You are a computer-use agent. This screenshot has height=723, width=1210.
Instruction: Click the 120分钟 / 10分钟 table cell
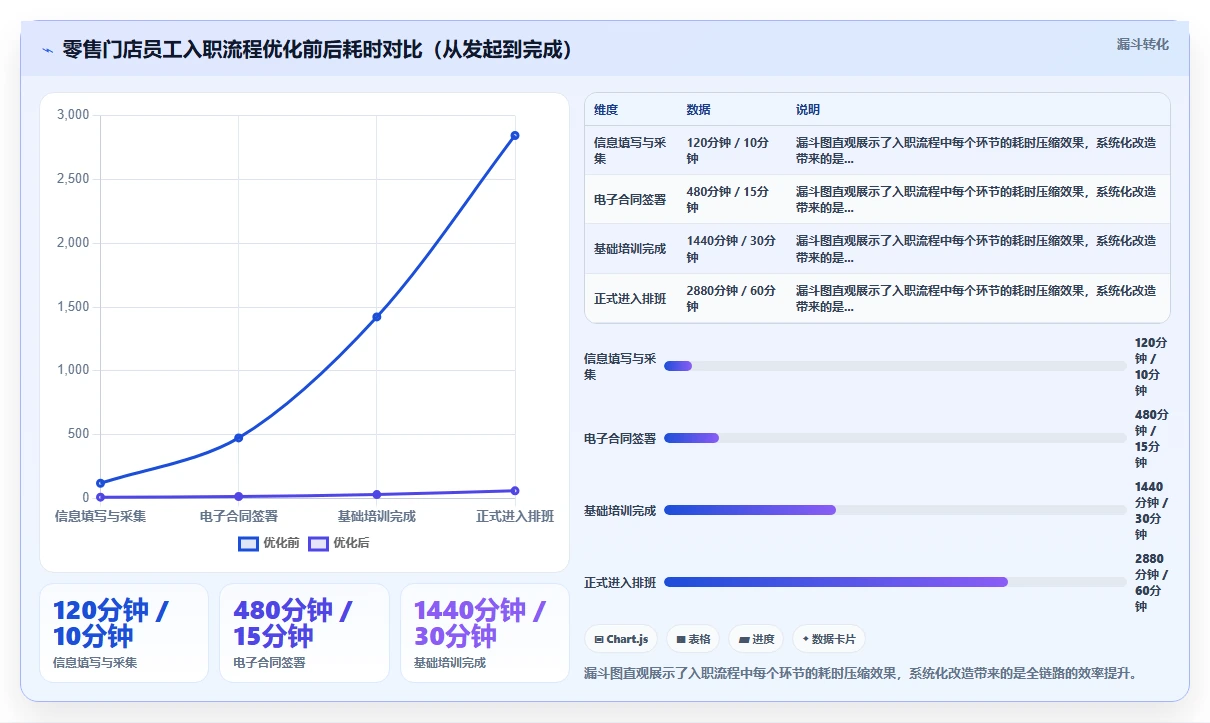(x=730, y=151)
